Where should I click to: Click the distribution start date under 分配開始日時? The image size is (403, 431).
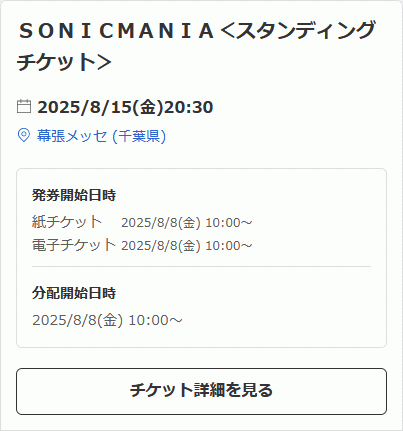click(107, 320)
